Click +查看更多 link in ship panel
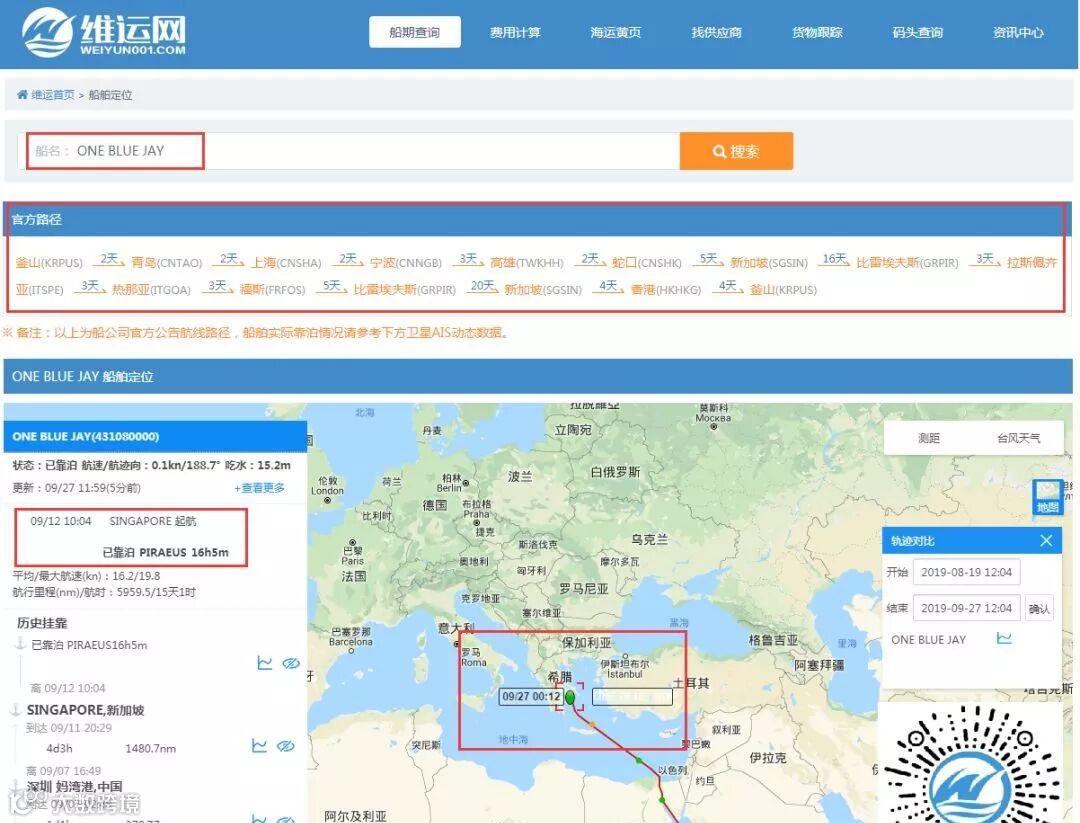Image resolution: width=1080 pixels, height=823 pixels. (x=259, y=488)
